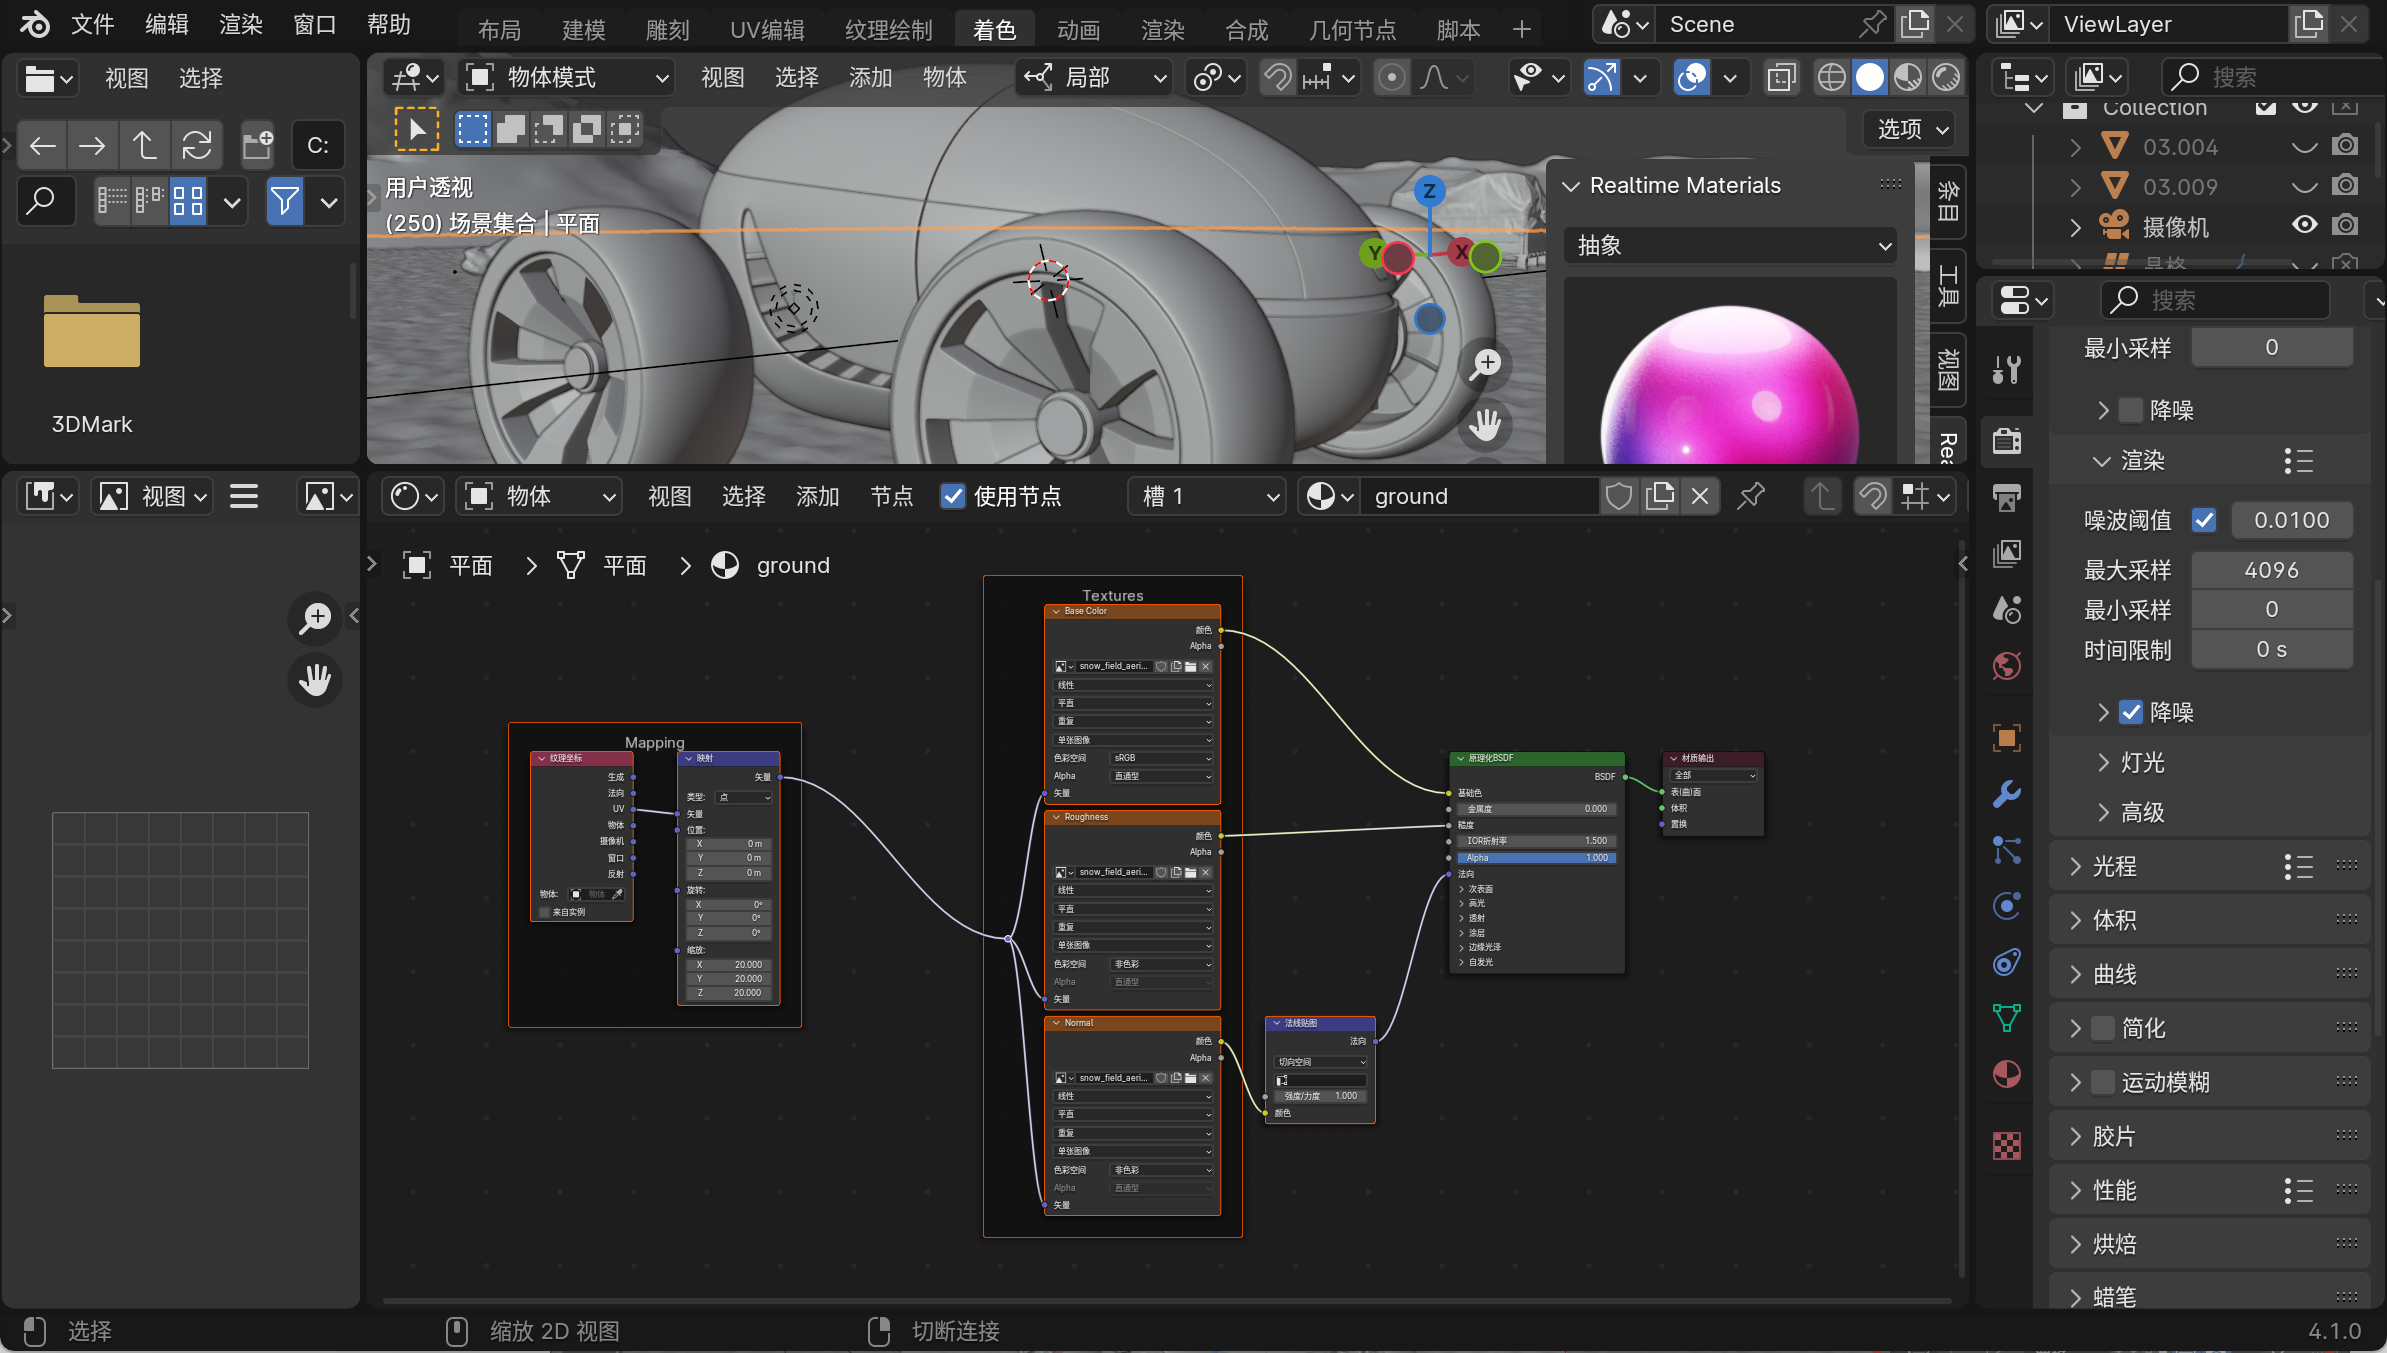Open the World properties tab icon

[2006, 665]
